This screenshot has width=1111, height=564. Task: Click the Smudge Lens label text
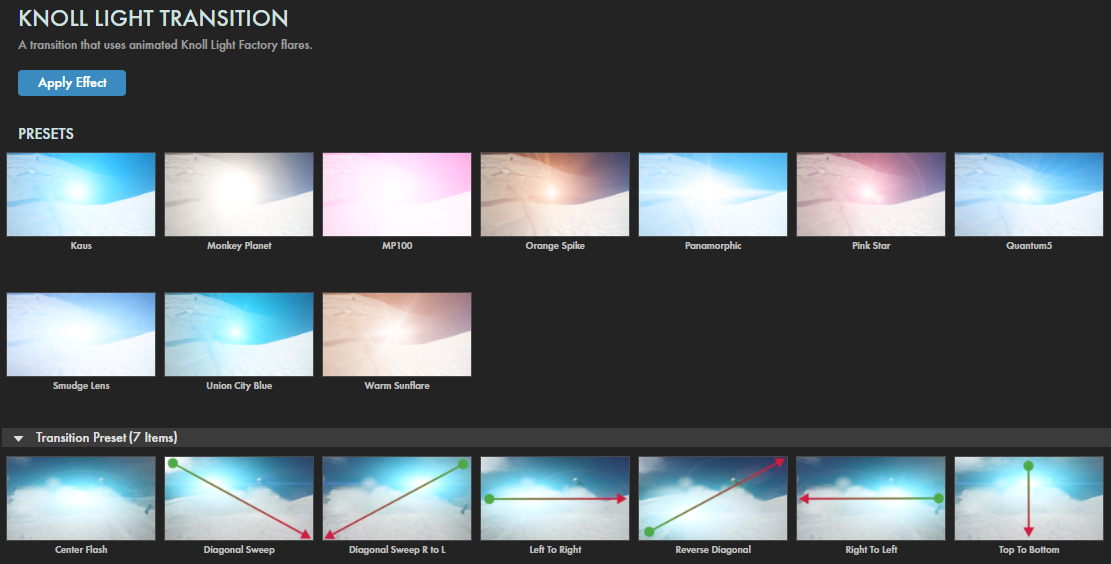click(x=81, y=386)
